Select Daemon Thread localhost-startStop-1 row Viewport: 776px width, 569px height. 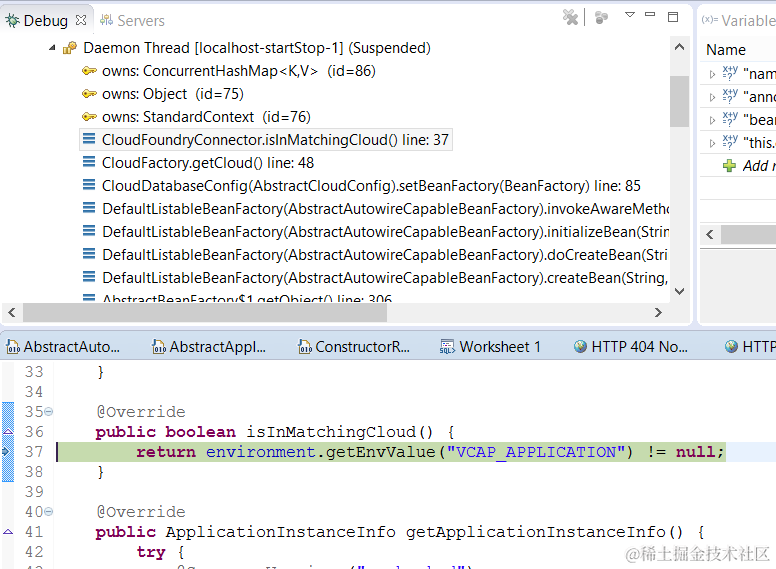coord(256,48)
